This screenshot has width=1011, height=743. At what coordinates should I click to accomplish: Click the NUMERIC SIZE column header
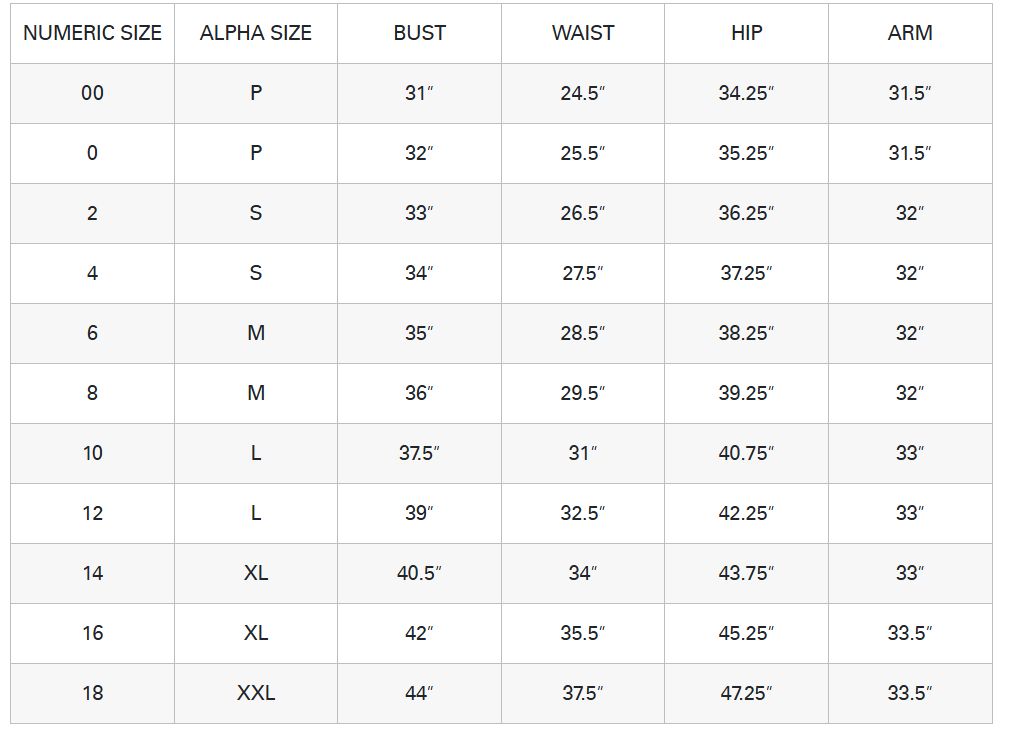(x=92, y=33)
